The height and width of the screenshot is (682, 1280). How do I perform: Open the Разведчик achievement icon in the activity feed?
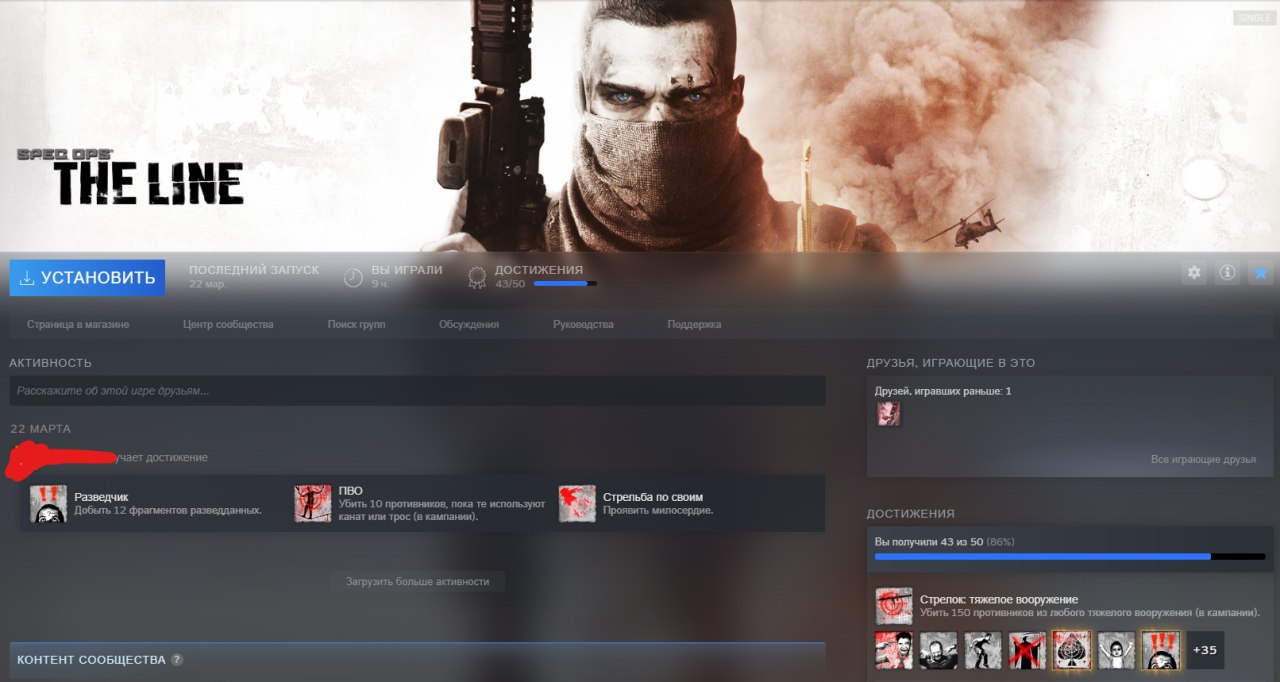coord(48,503)
